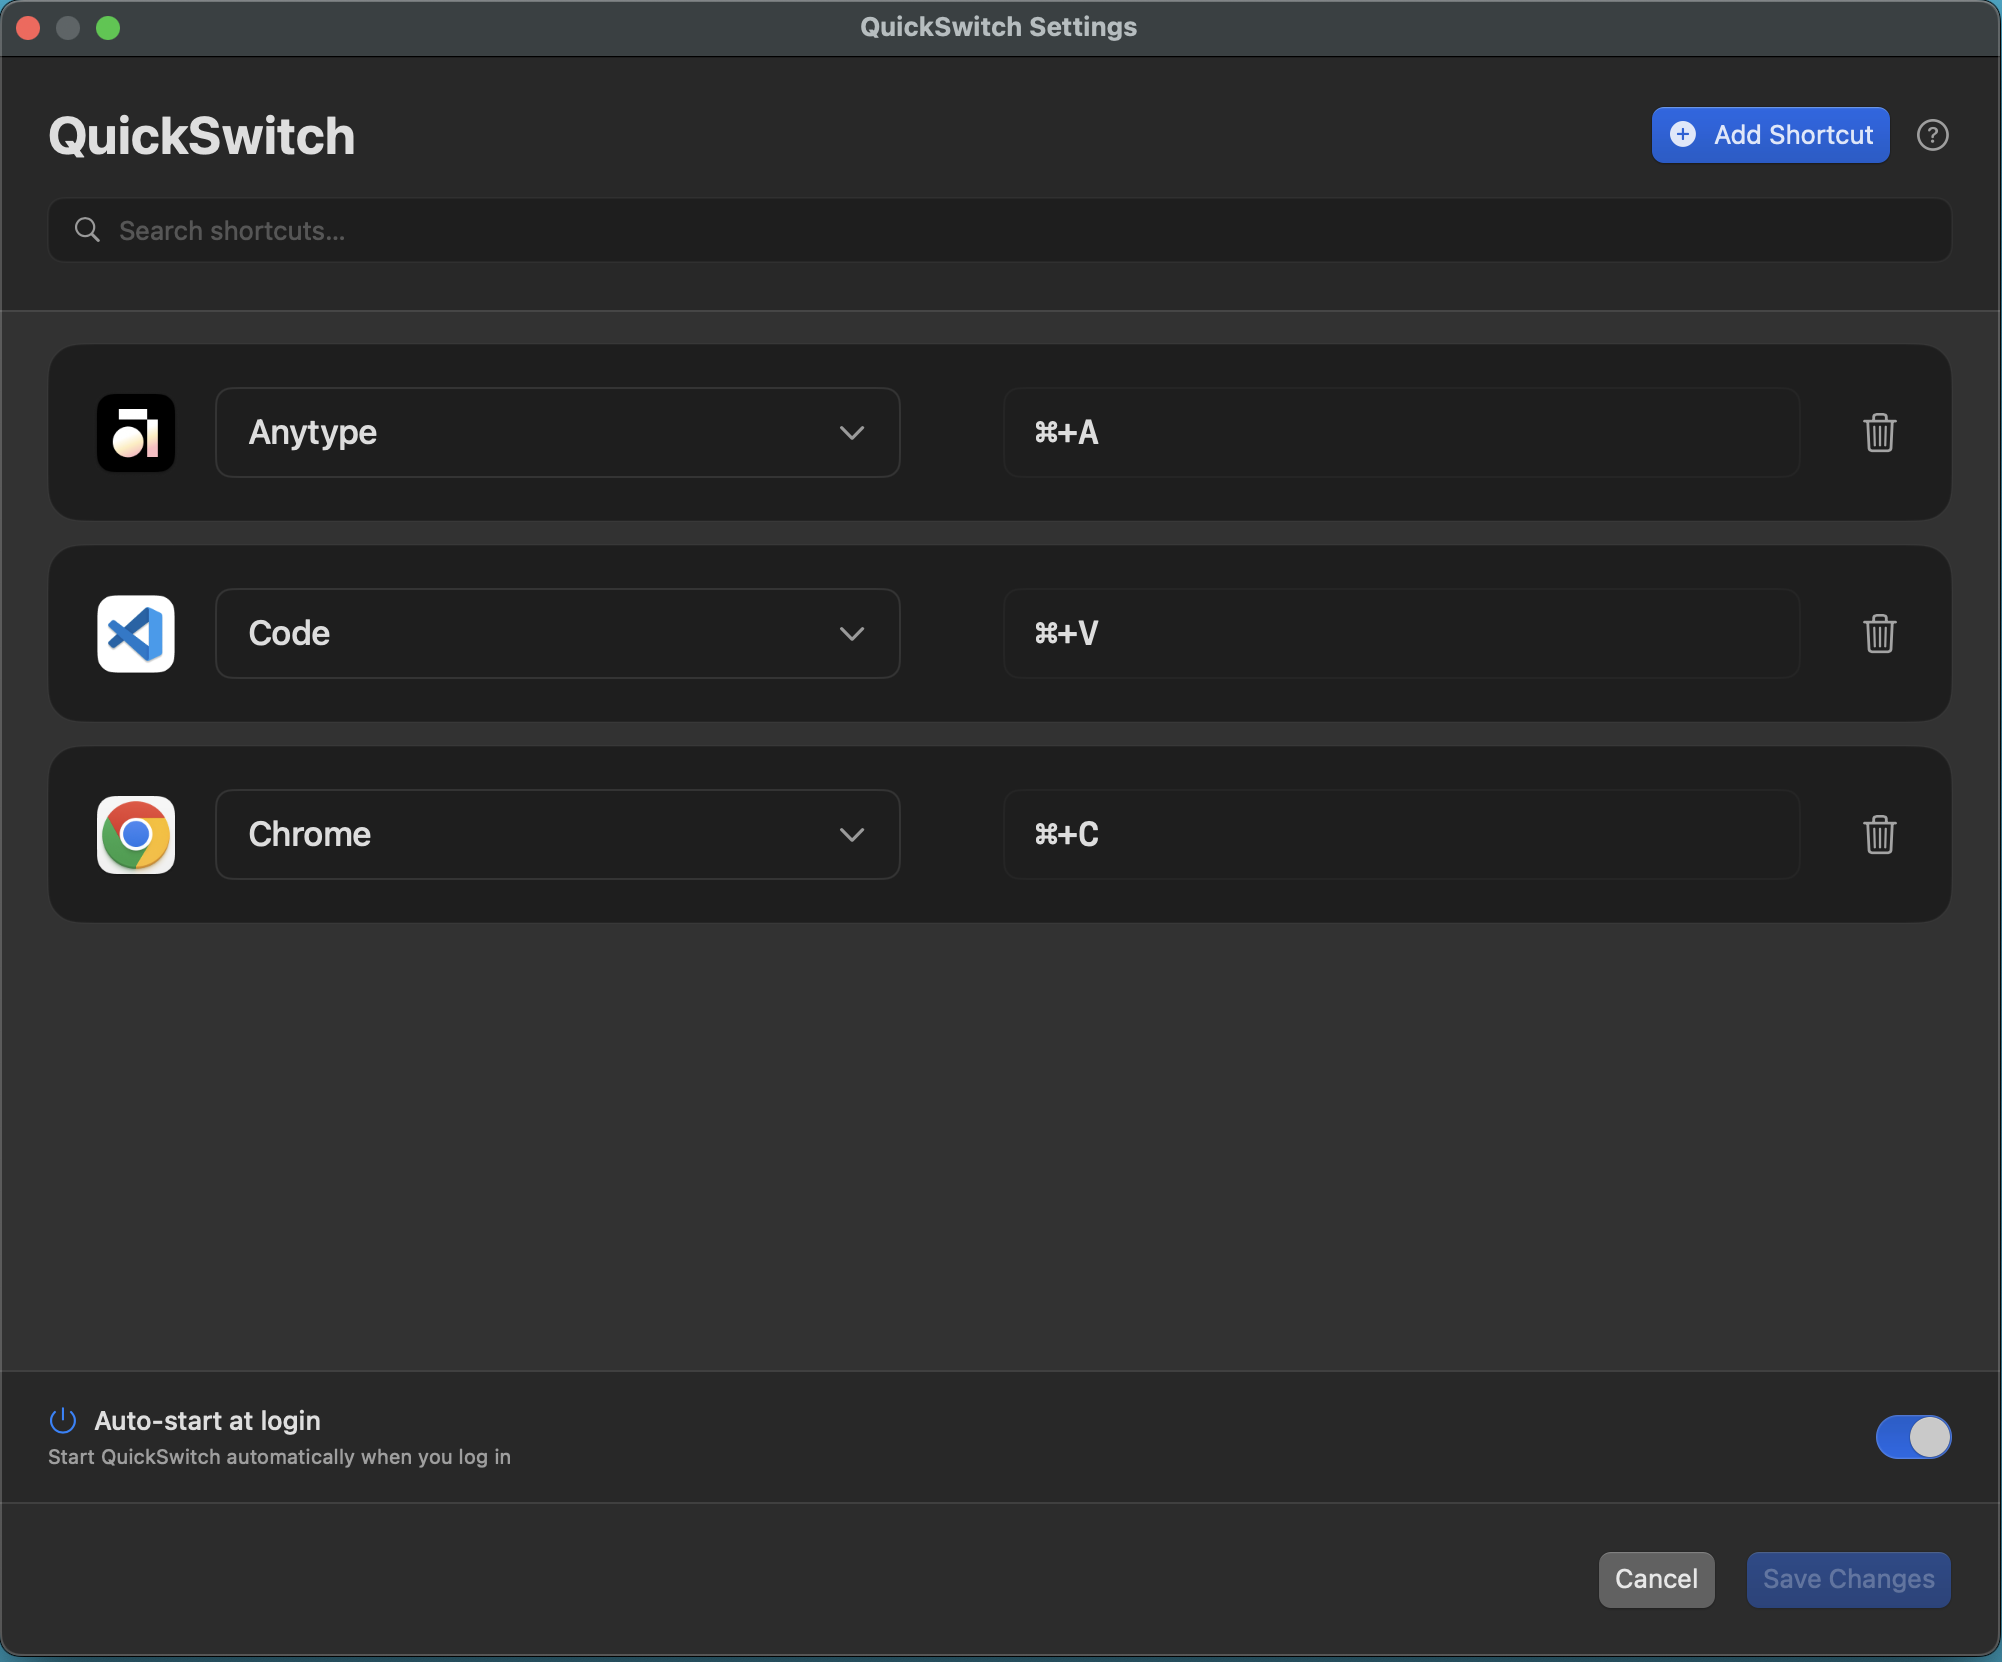
Task: Click the Chrome app icon
Action: 136,835
